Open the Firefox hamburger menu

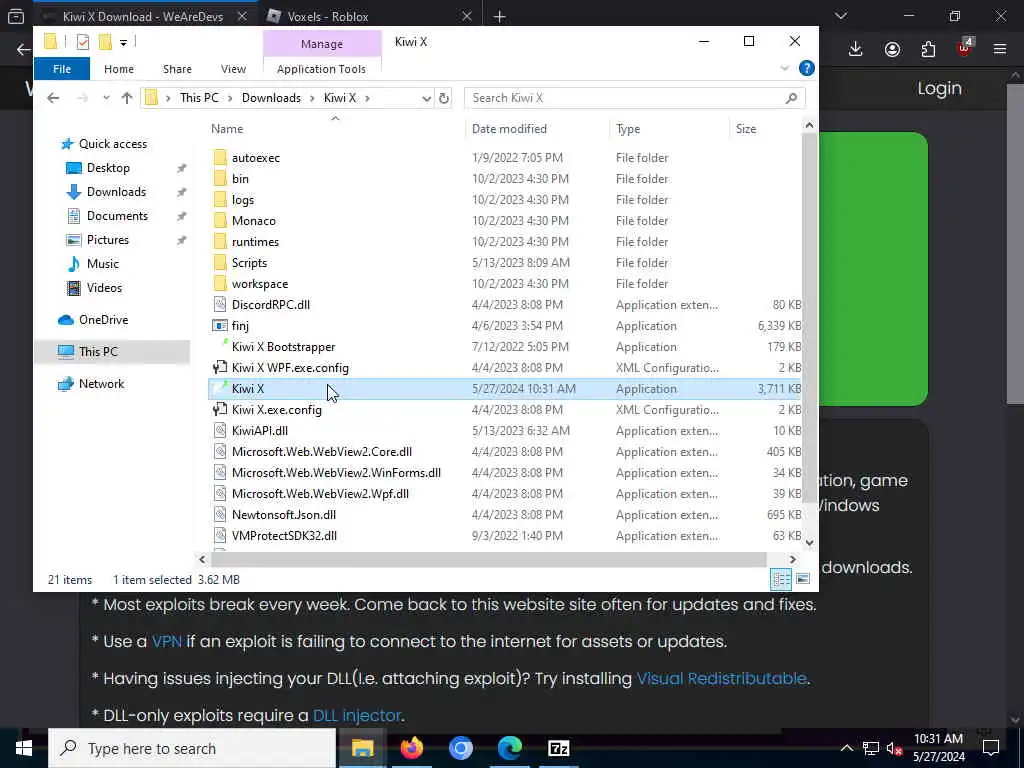[1000, 49]
